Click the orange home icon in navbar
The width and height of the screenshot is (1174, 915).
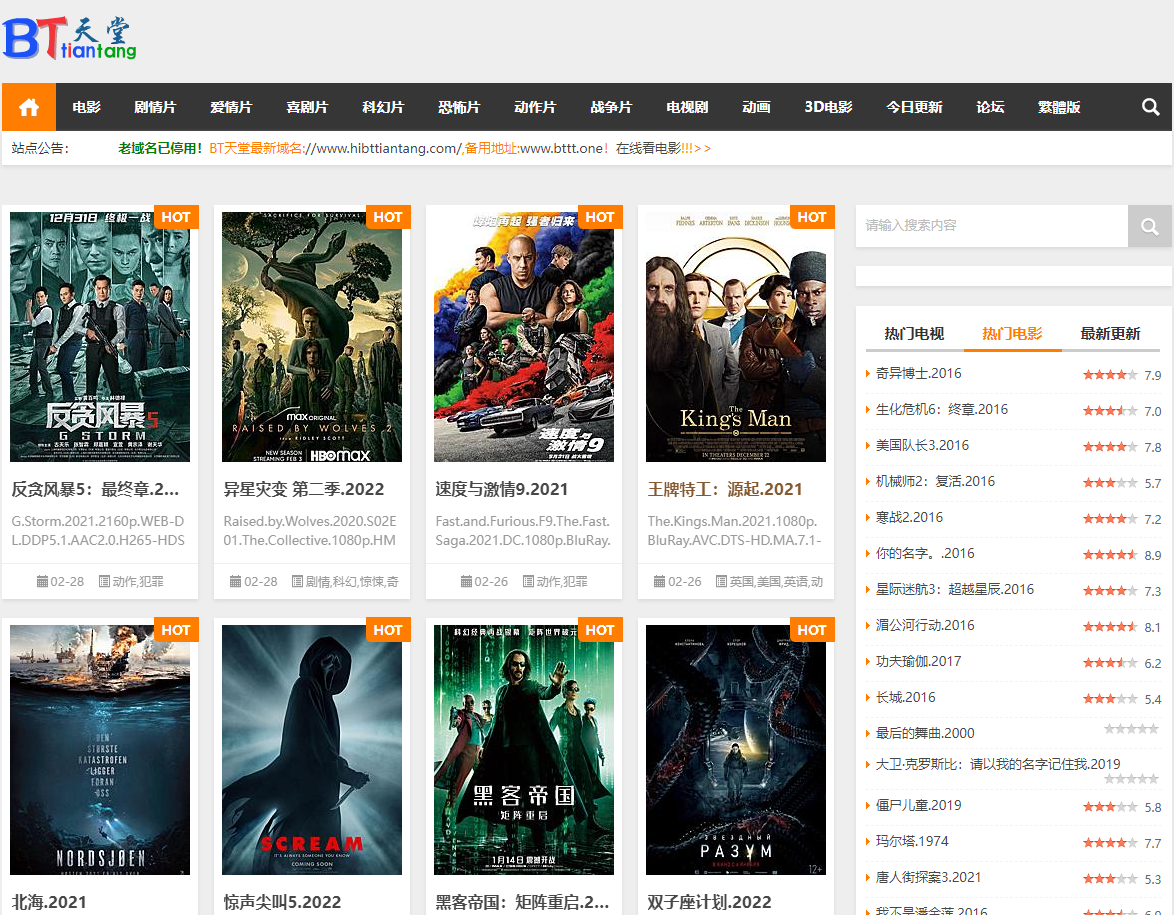[28, 107]
